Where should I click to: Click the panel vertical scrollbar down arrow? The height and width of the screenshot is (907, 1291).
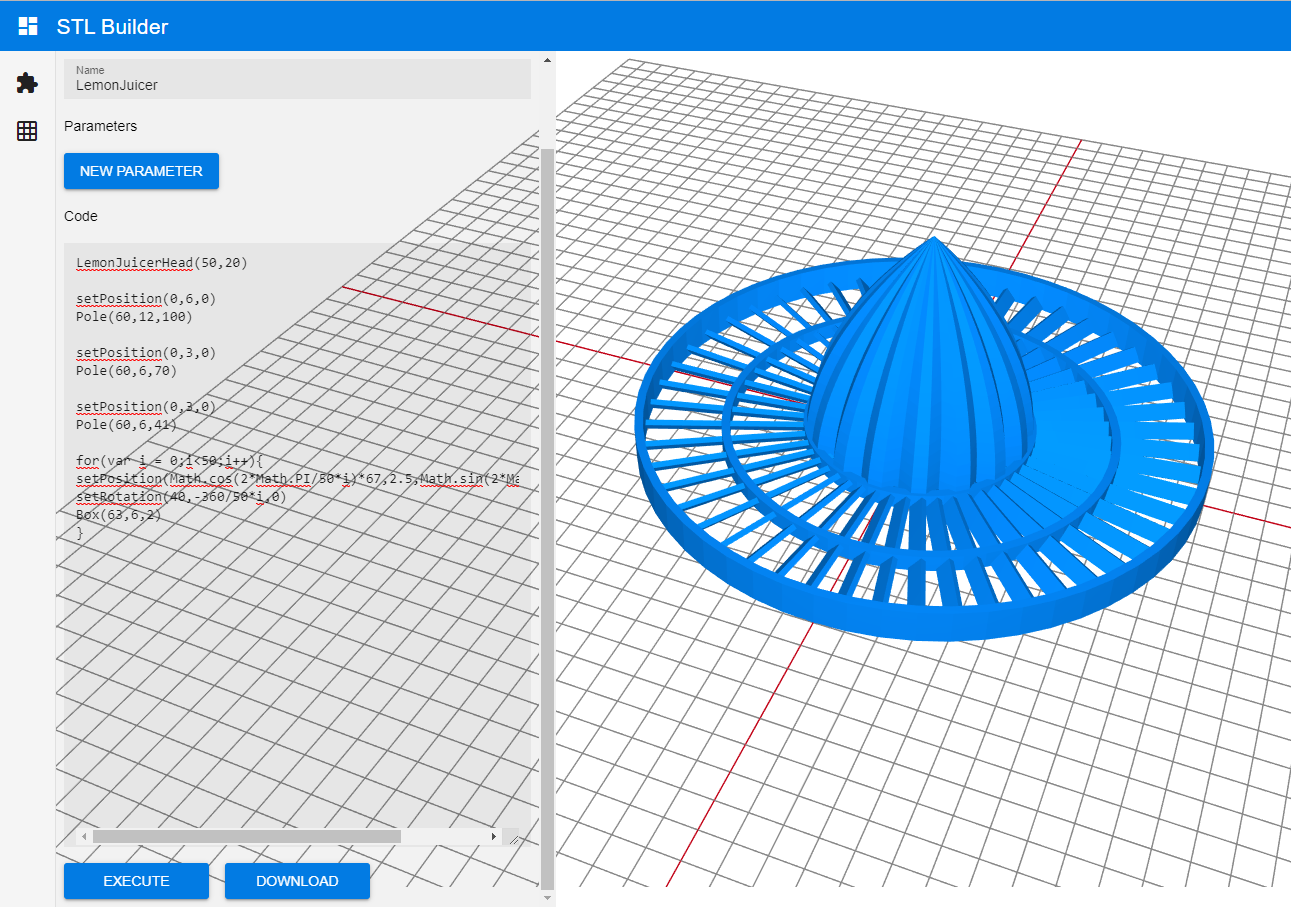[547, 898]
